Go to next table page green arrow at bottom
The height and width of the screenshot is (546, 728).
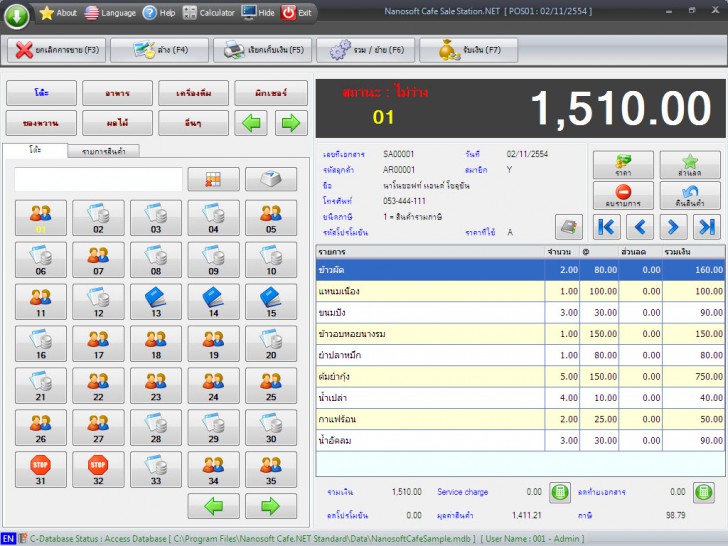coord(270,506)
